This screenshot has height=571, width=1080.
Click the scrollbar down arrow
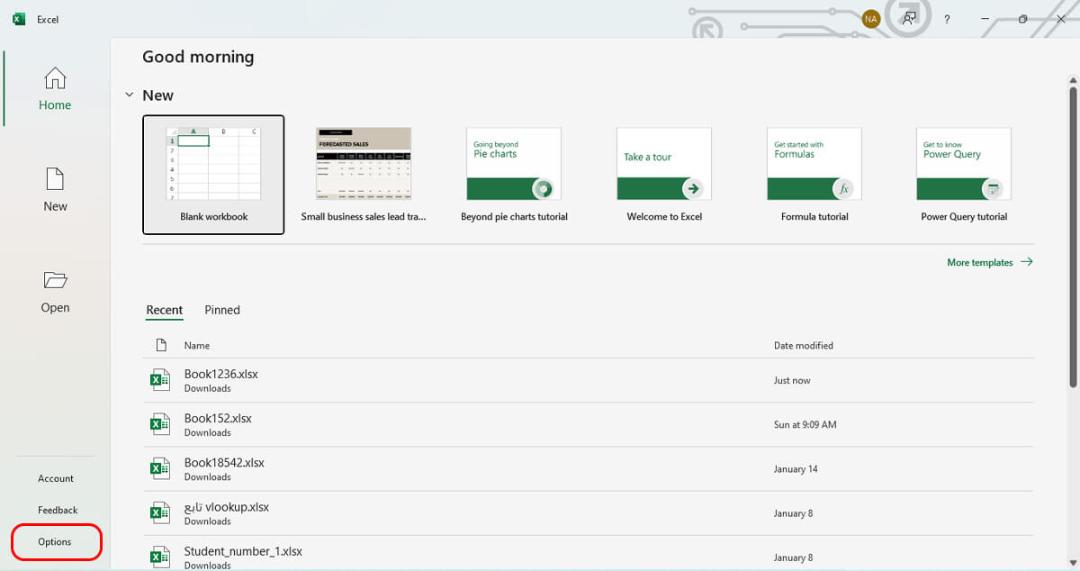(x=1072, y=563)
